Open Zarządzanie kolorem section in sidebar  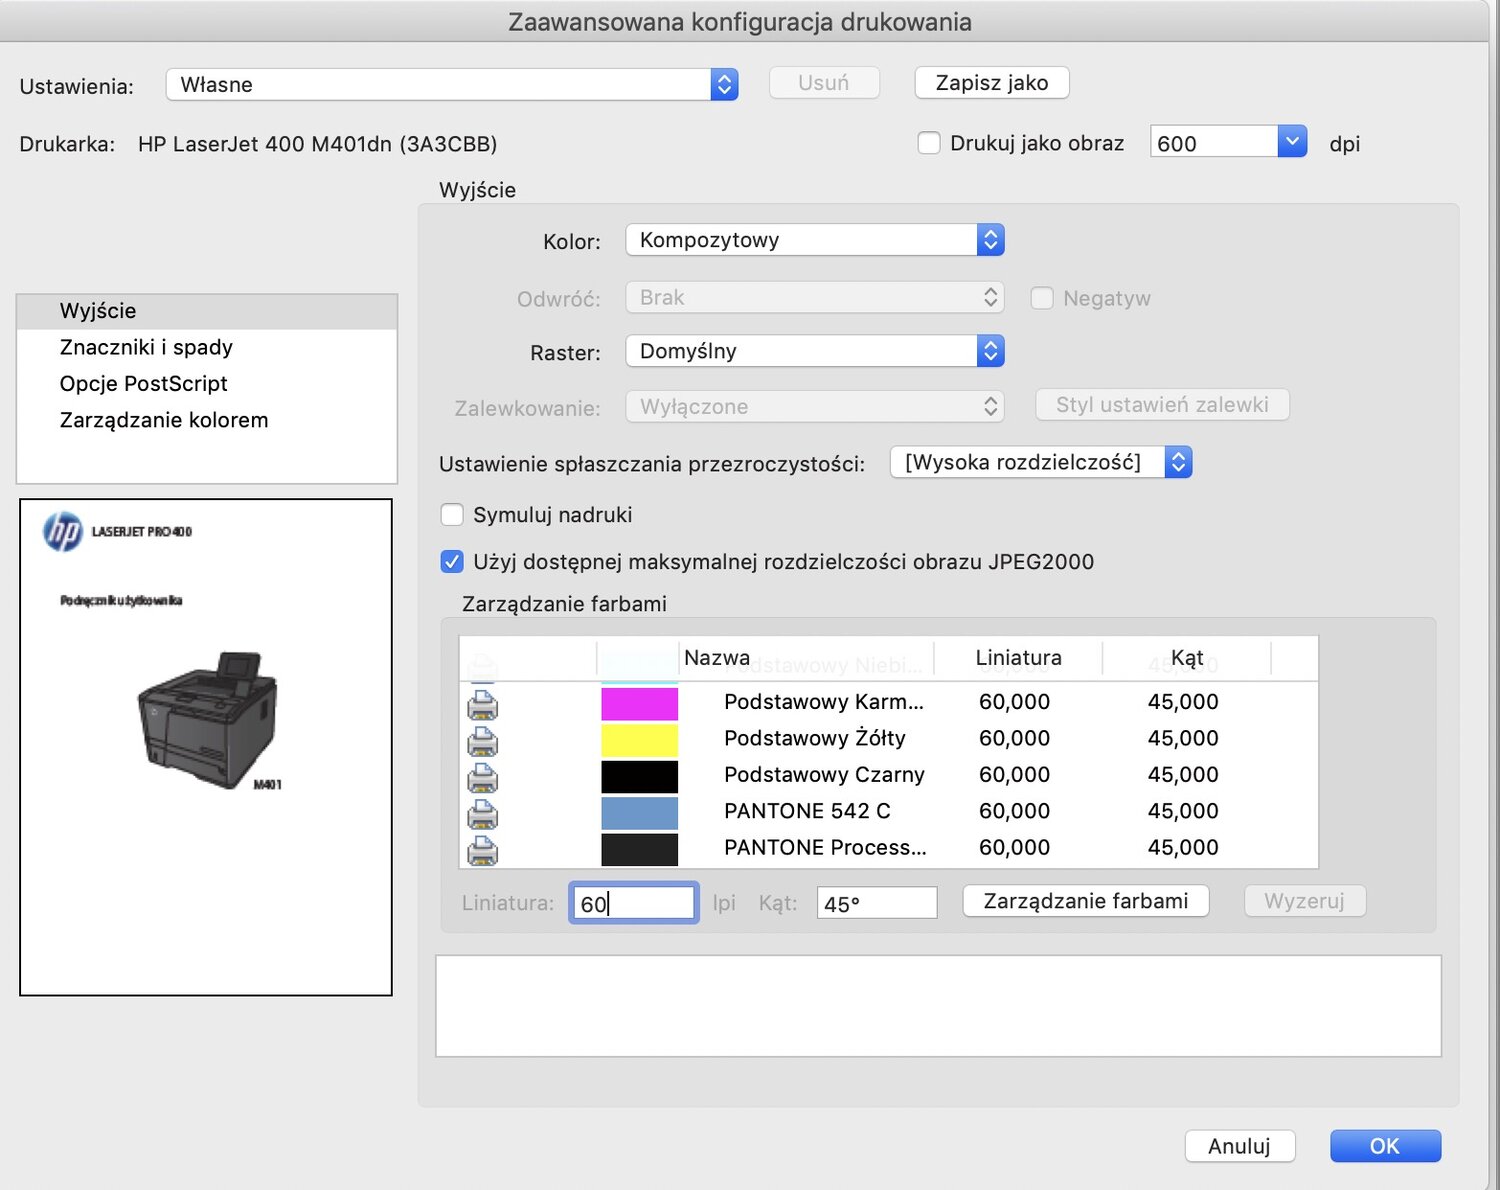coord(164,420)
